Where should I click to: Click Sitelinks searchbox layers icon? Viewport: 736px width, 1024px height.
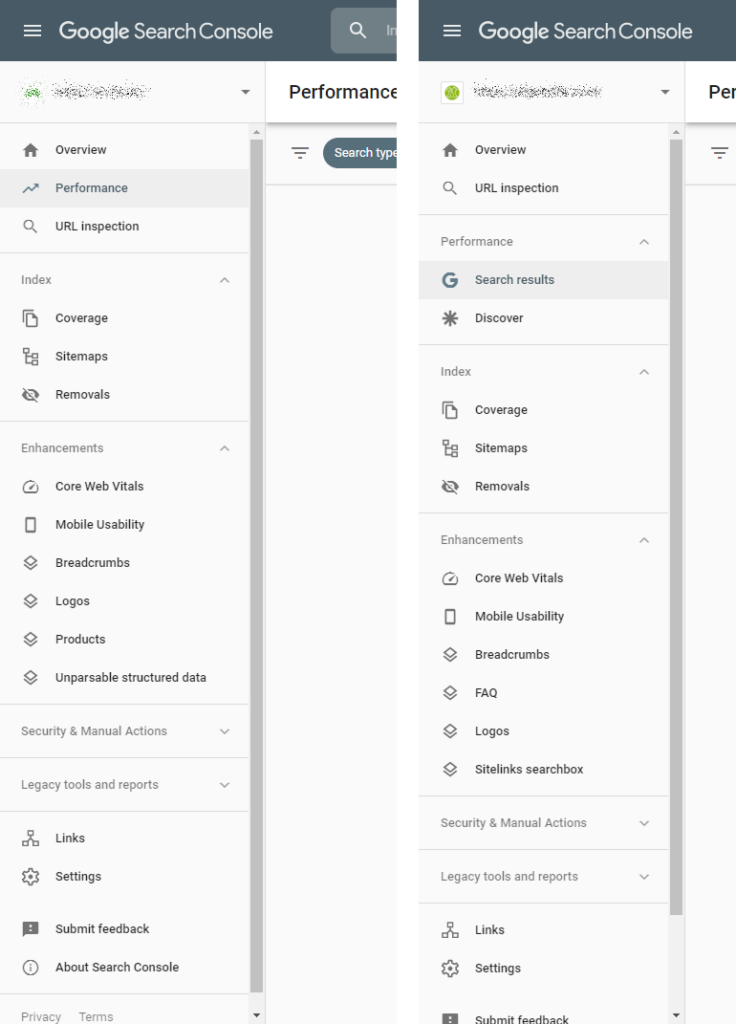point(450,769)
